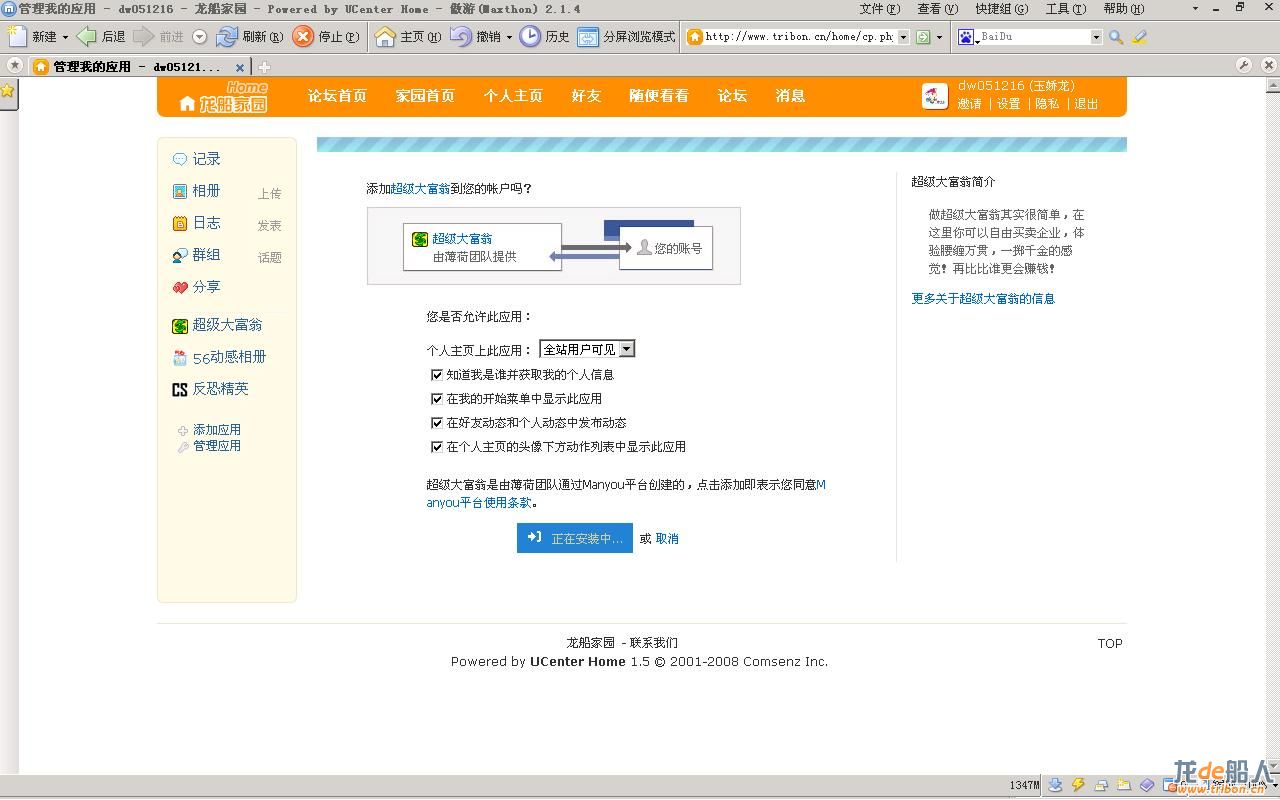1280x800 pixels.
Task: Select the 管理我的应用 browser tab
Action: [136, 67]
